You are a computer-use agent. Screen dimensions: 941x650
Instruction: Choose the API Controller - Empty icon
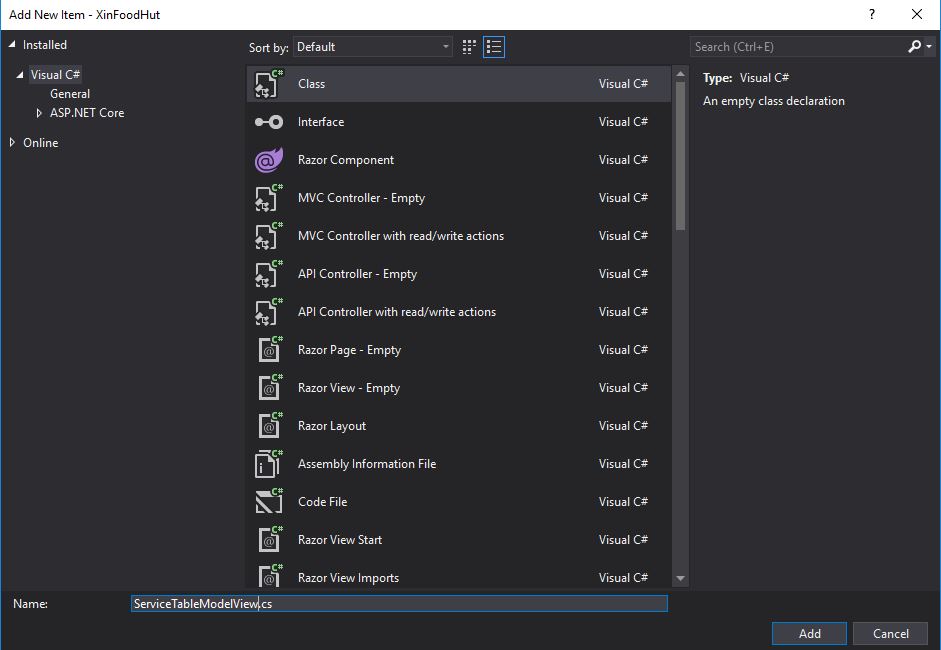coord(268,274)
